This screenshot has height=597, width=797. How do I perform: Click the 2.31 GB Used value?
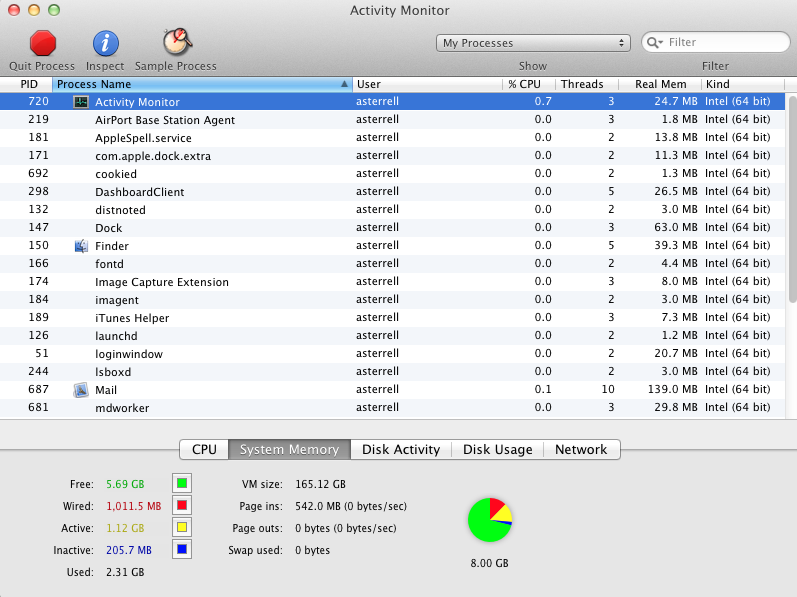pyautogui.click(x=125, y=572)
